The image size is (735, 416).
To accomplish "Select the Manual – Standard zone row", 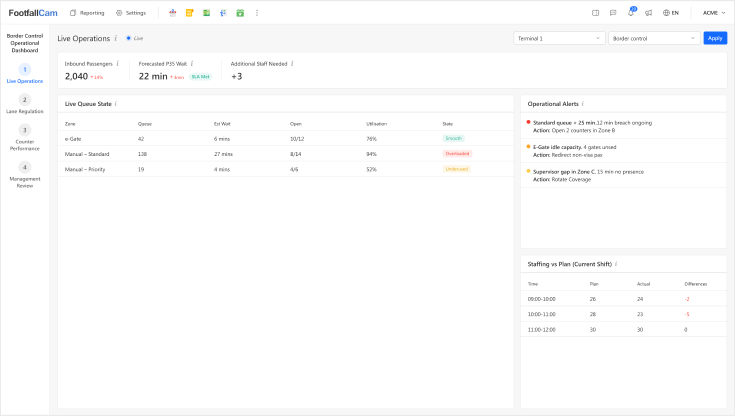I will click(285, 154).
